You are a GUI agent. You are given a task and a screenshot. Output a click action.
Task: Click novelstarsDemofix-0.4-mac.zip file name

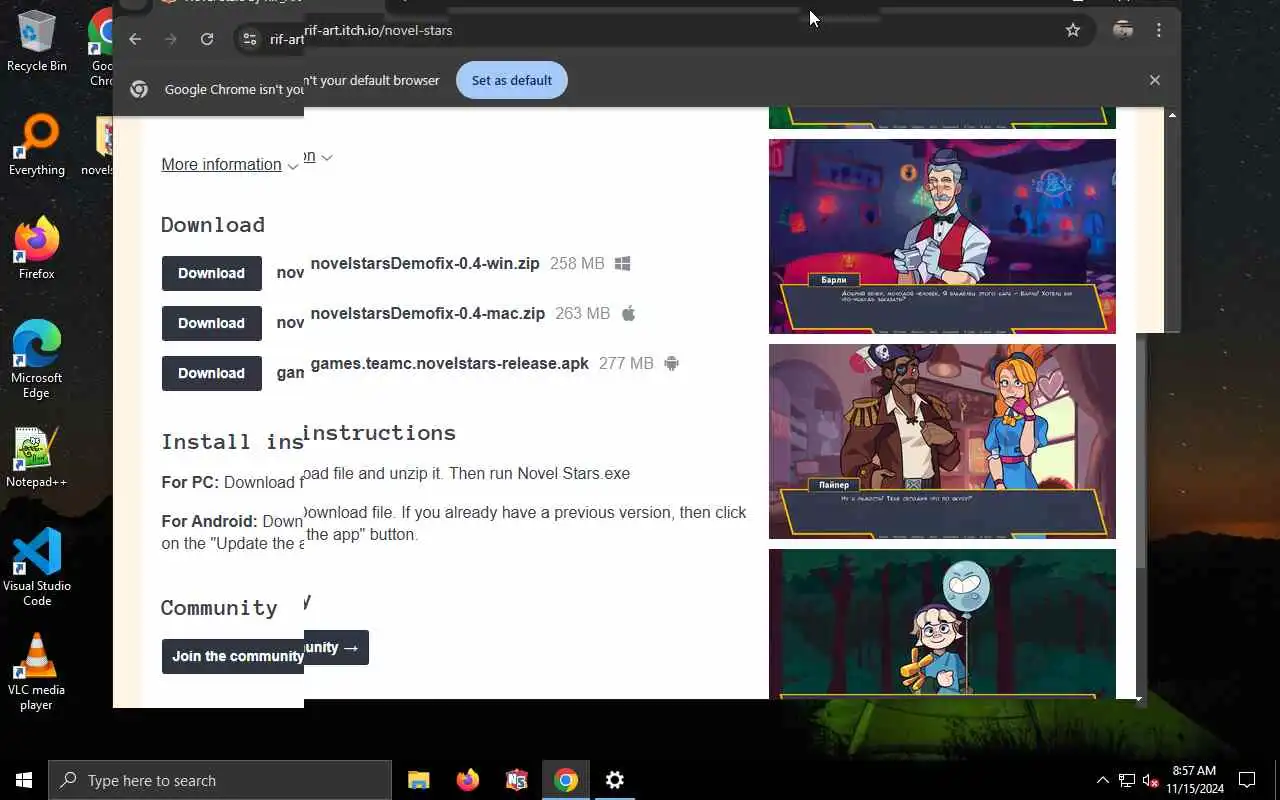pyautogui.click(x=428, y=314)
